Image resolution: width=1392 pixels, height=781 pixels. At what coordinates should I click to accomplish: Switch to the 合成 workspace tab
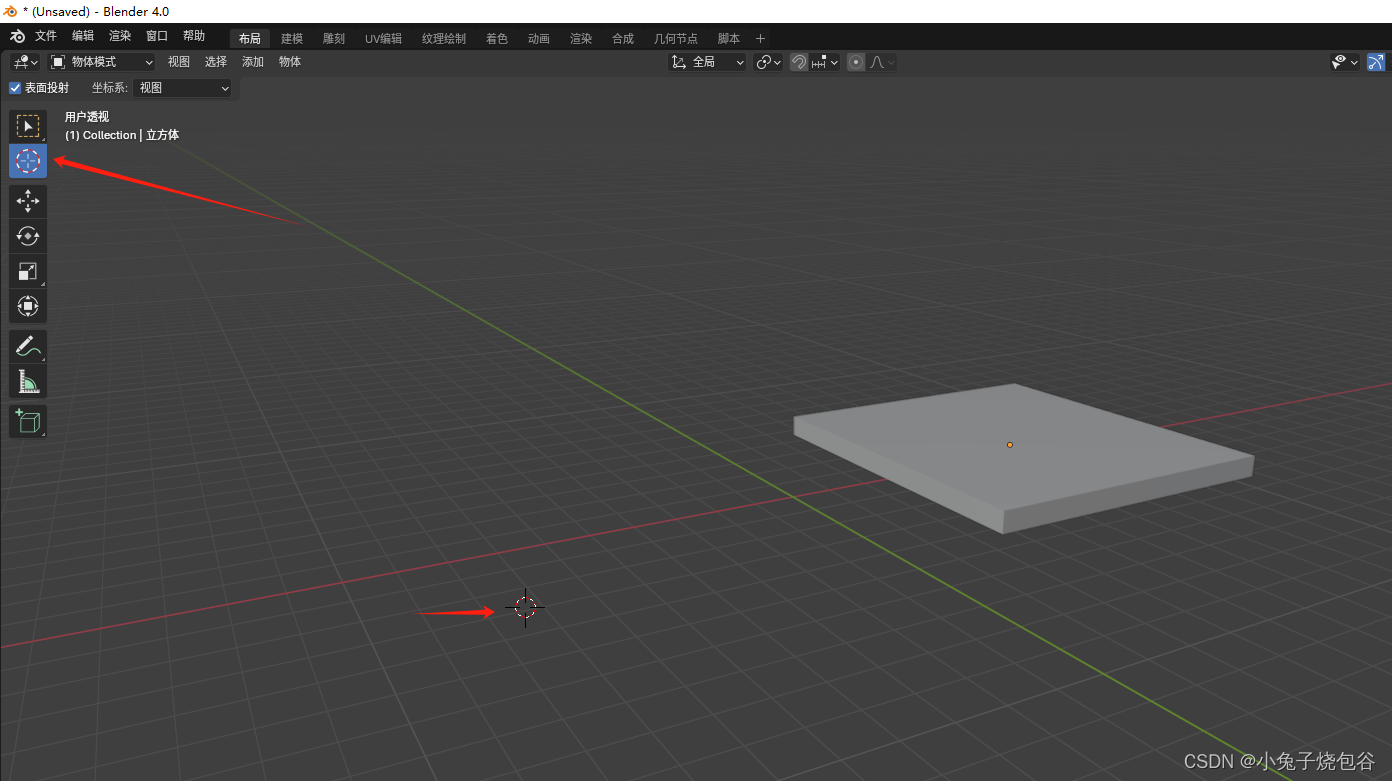click(623, 39)
